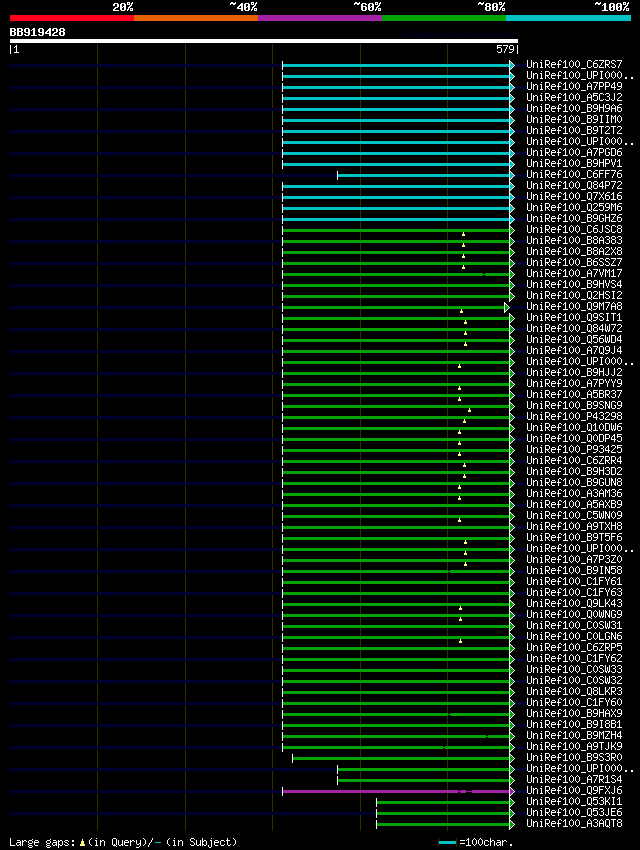The width and height of the screenshot is (640, 850).
Task: Open hit UniRef100_B9T2T2
Action: 574,130
